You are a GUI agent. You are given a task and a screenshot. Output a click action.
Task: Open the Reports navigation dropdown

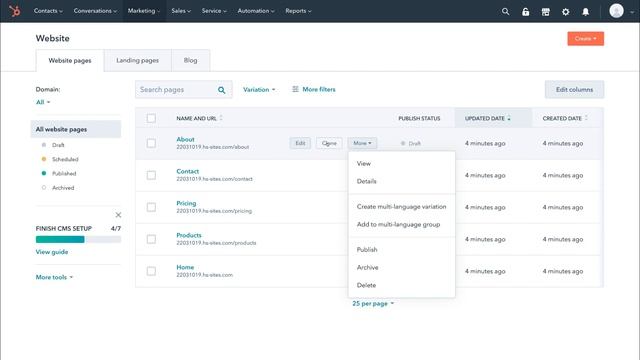pyautogui.click(x=298, y=11)
